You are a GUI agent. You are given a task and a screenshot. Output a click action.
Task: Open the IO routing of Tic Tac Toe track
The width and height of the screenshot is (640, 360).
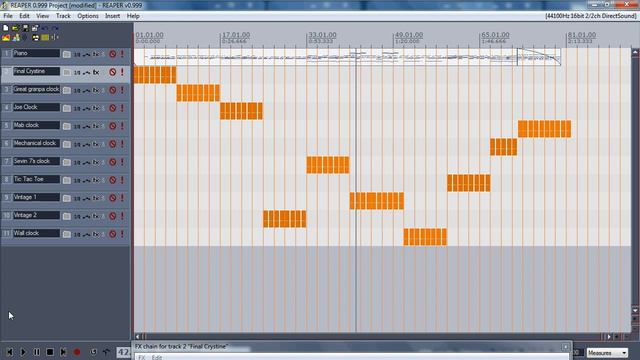point(77,180)
